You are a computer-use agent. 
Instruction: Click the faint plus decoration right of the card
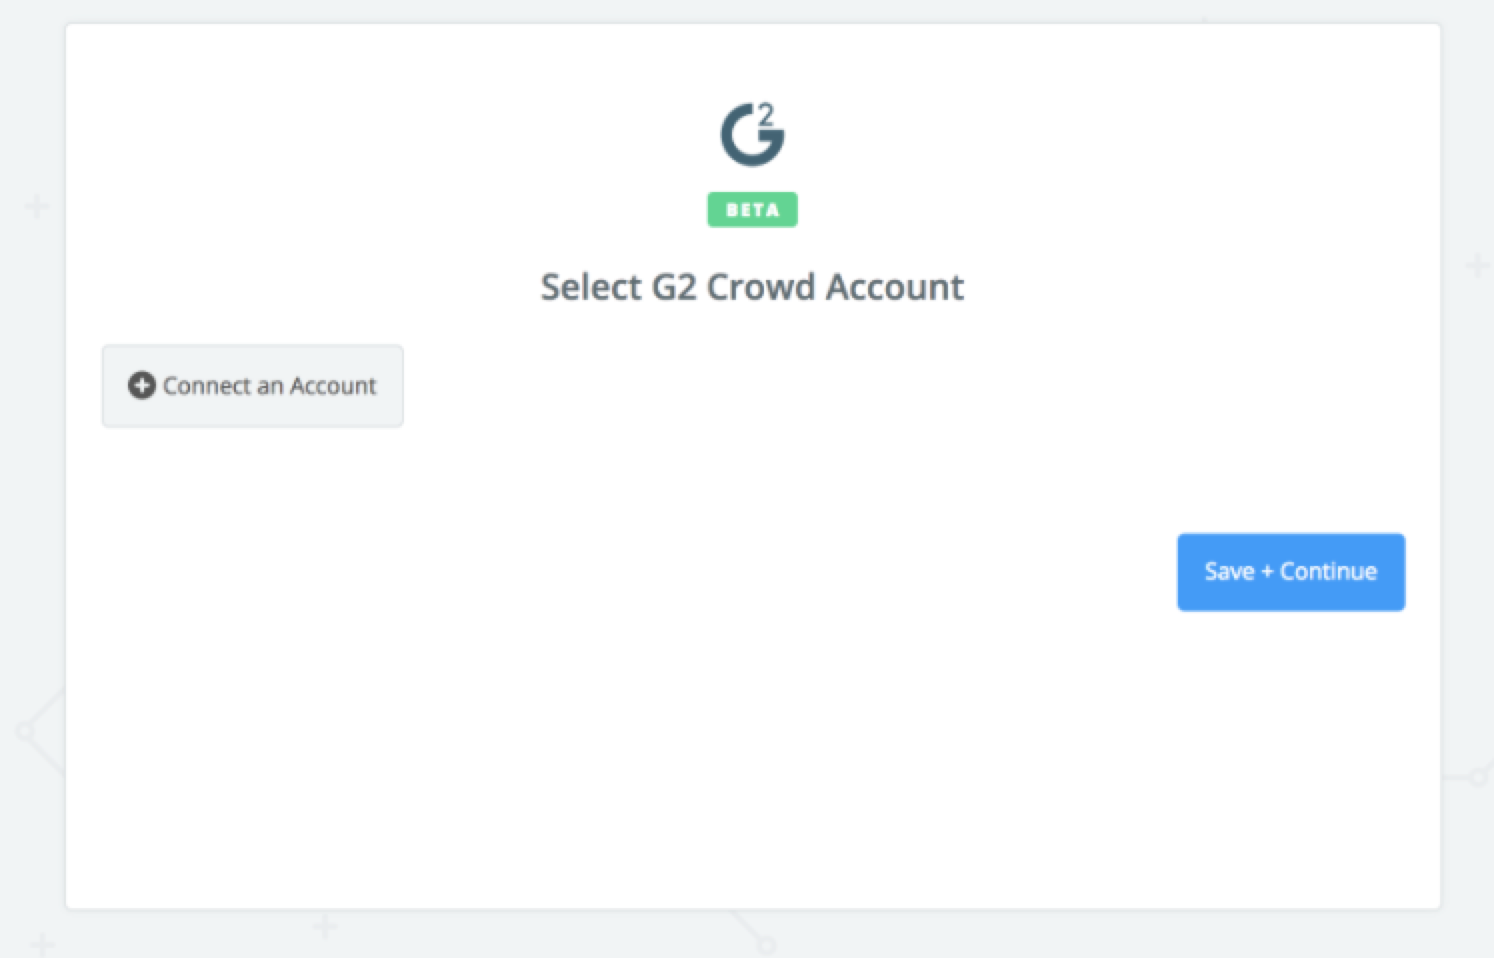pyautogui.click(x=1478, y=266)
